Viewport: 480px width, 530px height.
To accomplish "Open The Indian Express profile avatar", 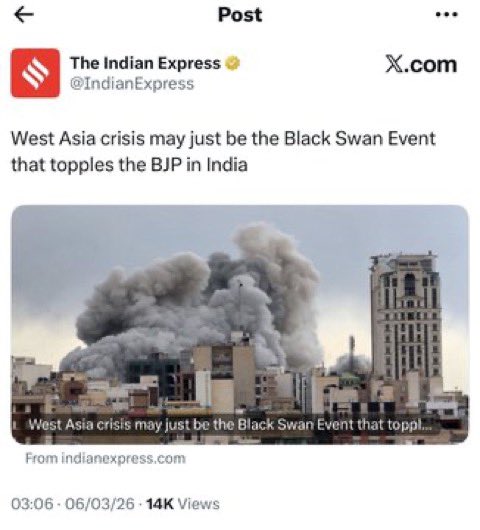I will 35,73.
